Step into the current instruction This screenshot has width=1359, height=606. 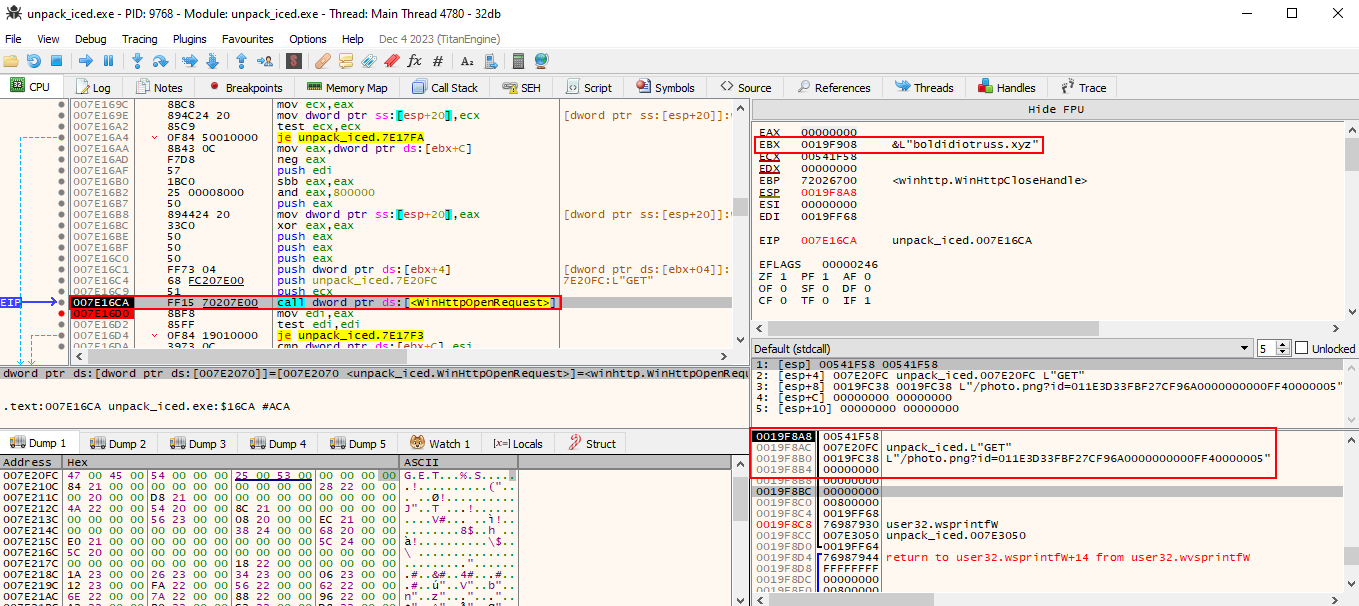pyautogui.click(x=137, y=61)
